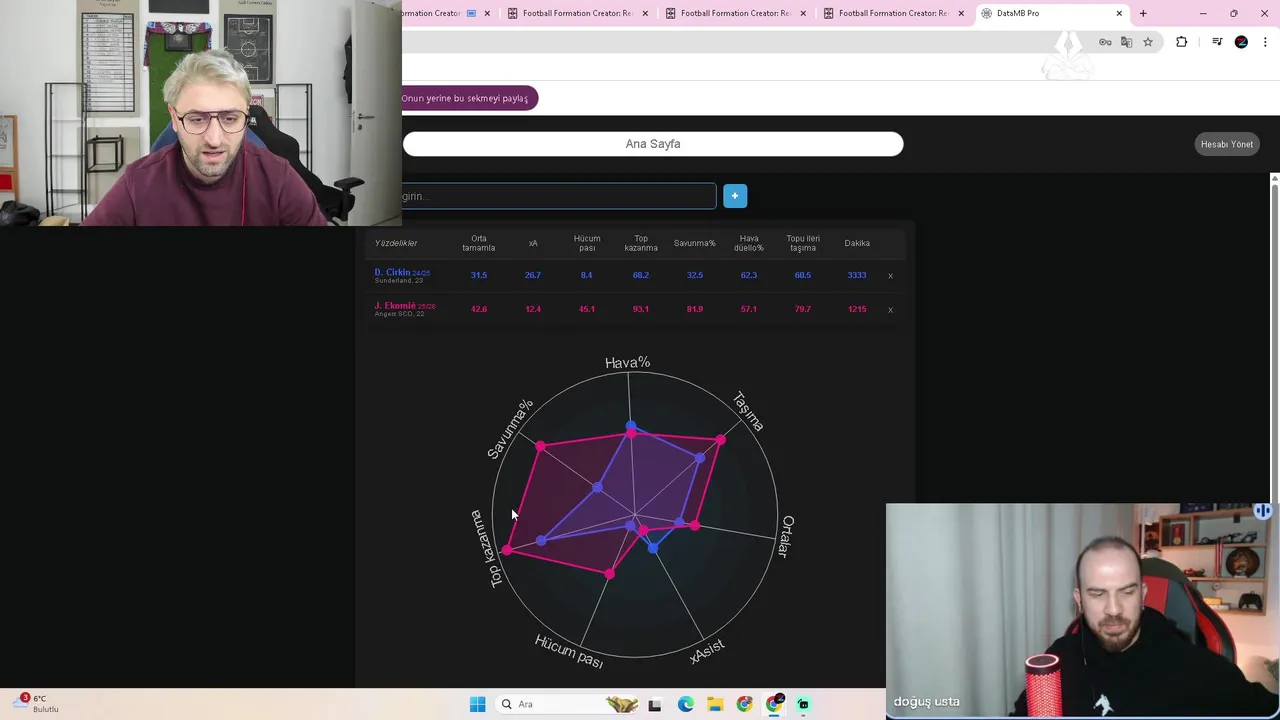Click the 'Savunma%' column header
The height and width of the screenshot is (720, 1280).
pyautogui.click(x=695, y=243)
